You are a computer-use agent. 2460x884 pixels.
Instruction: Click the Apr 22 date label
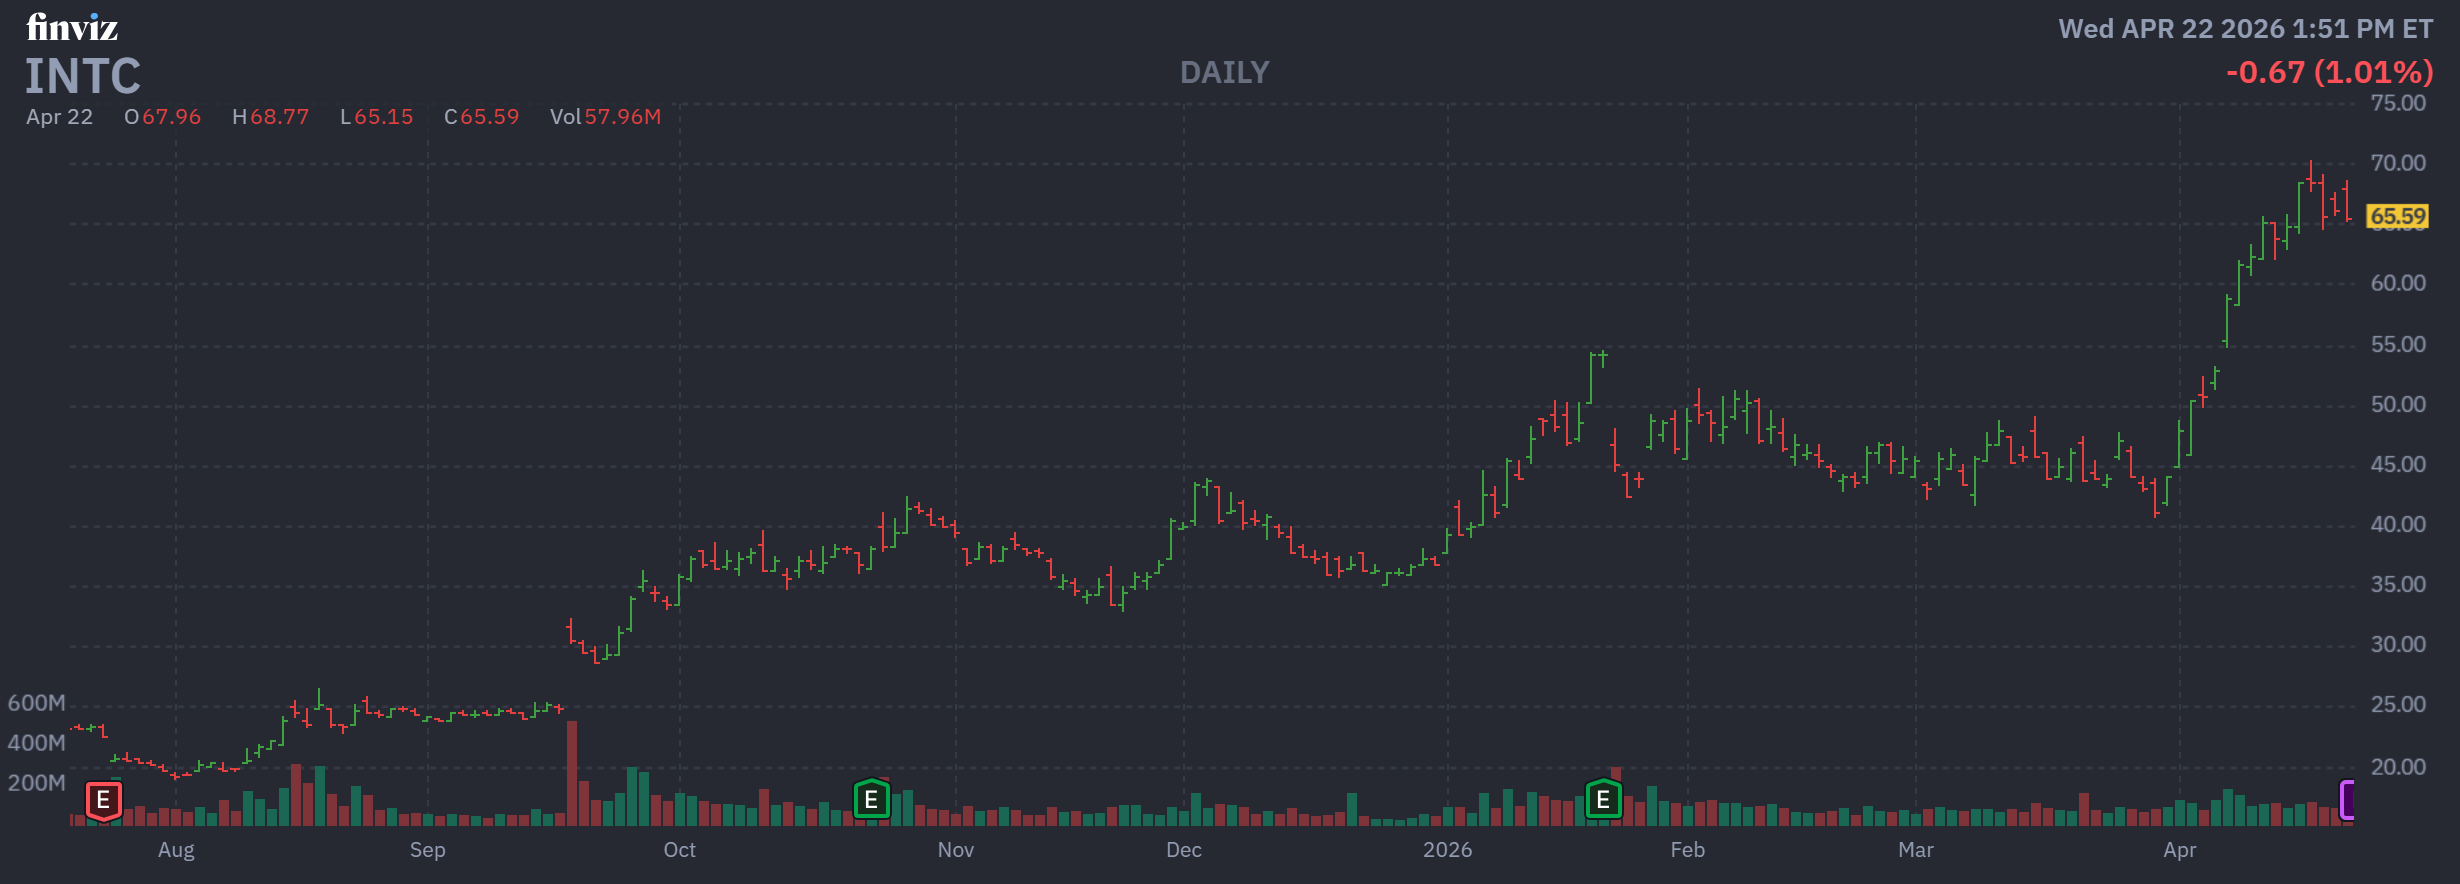click(59, 117)
